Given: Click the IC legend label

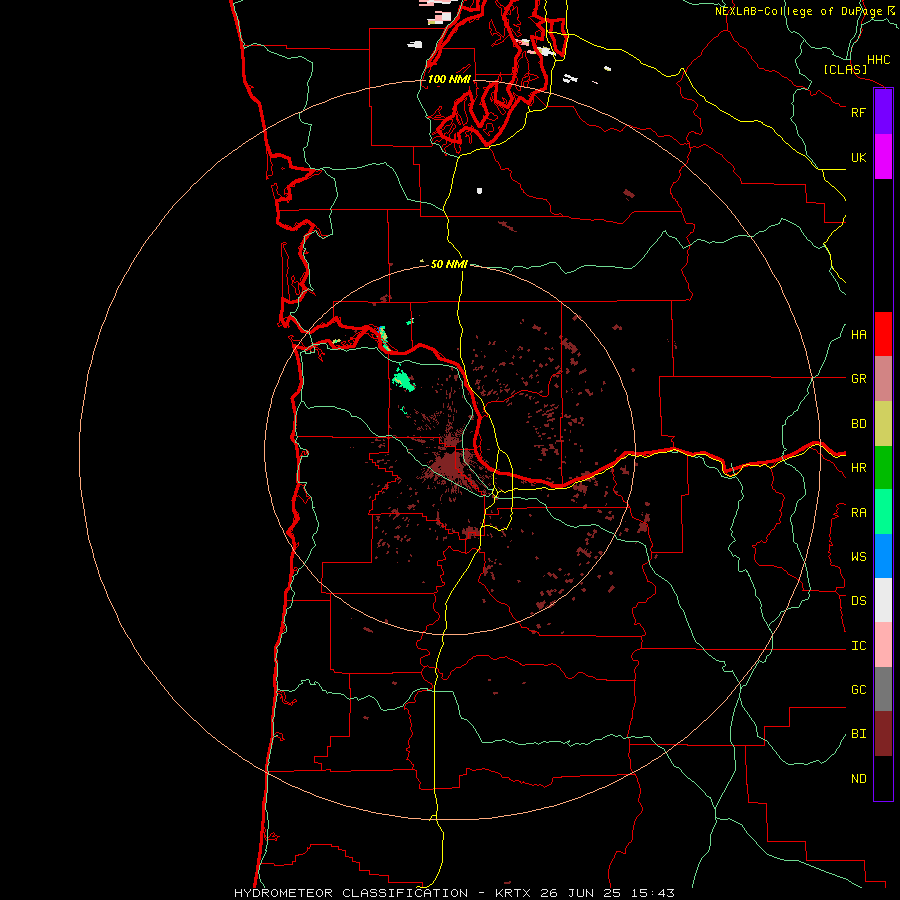Looking at the screenshot, I should pyautogui.click(x=858, y=646).
